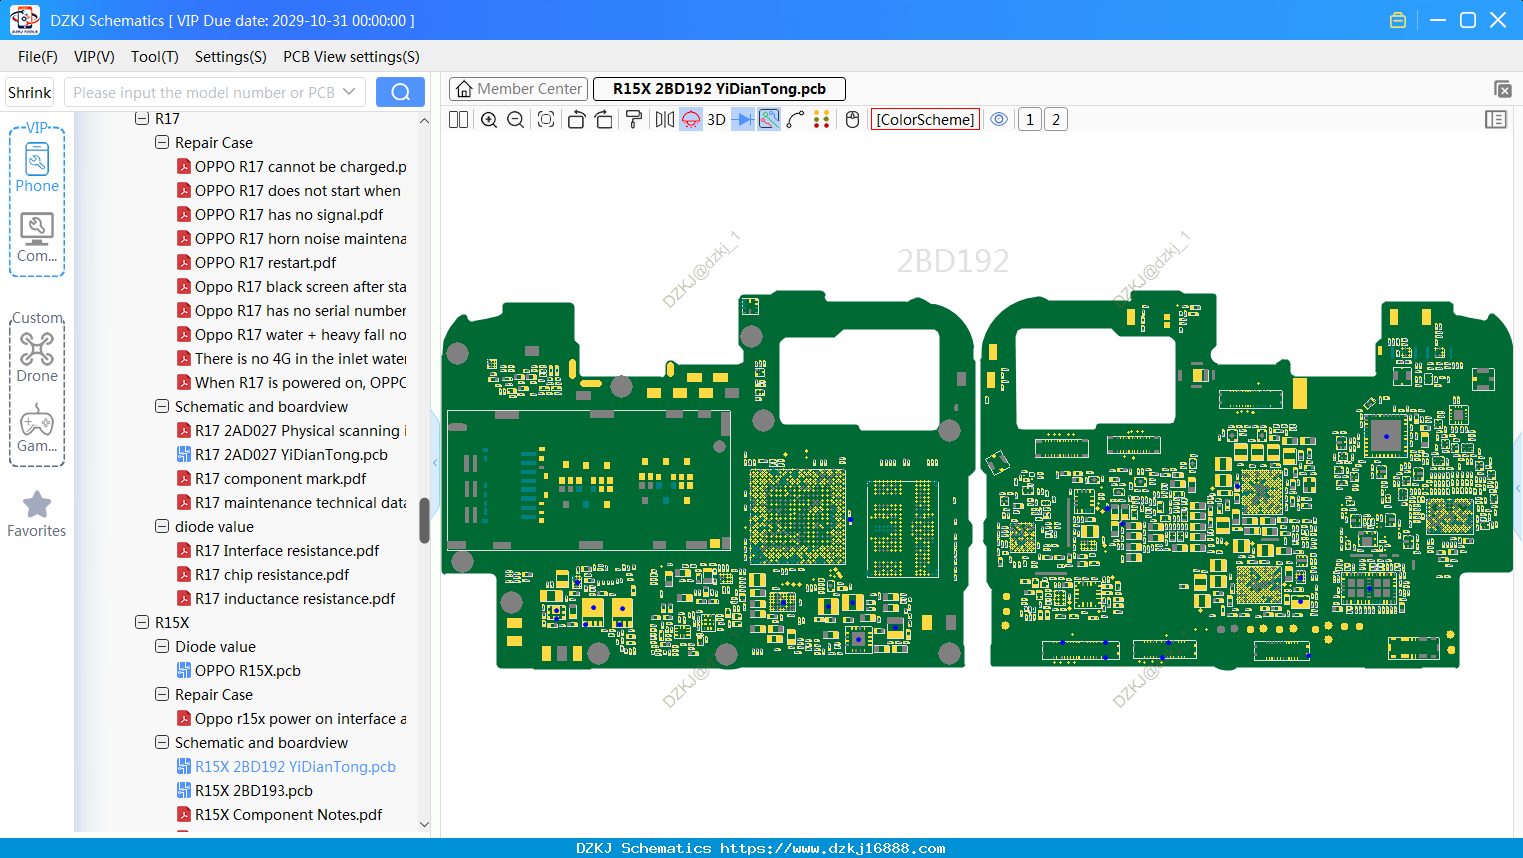Screen dimensions: 1523x858
Task: Open the ColorScheme selector
Action: point(925,120)
